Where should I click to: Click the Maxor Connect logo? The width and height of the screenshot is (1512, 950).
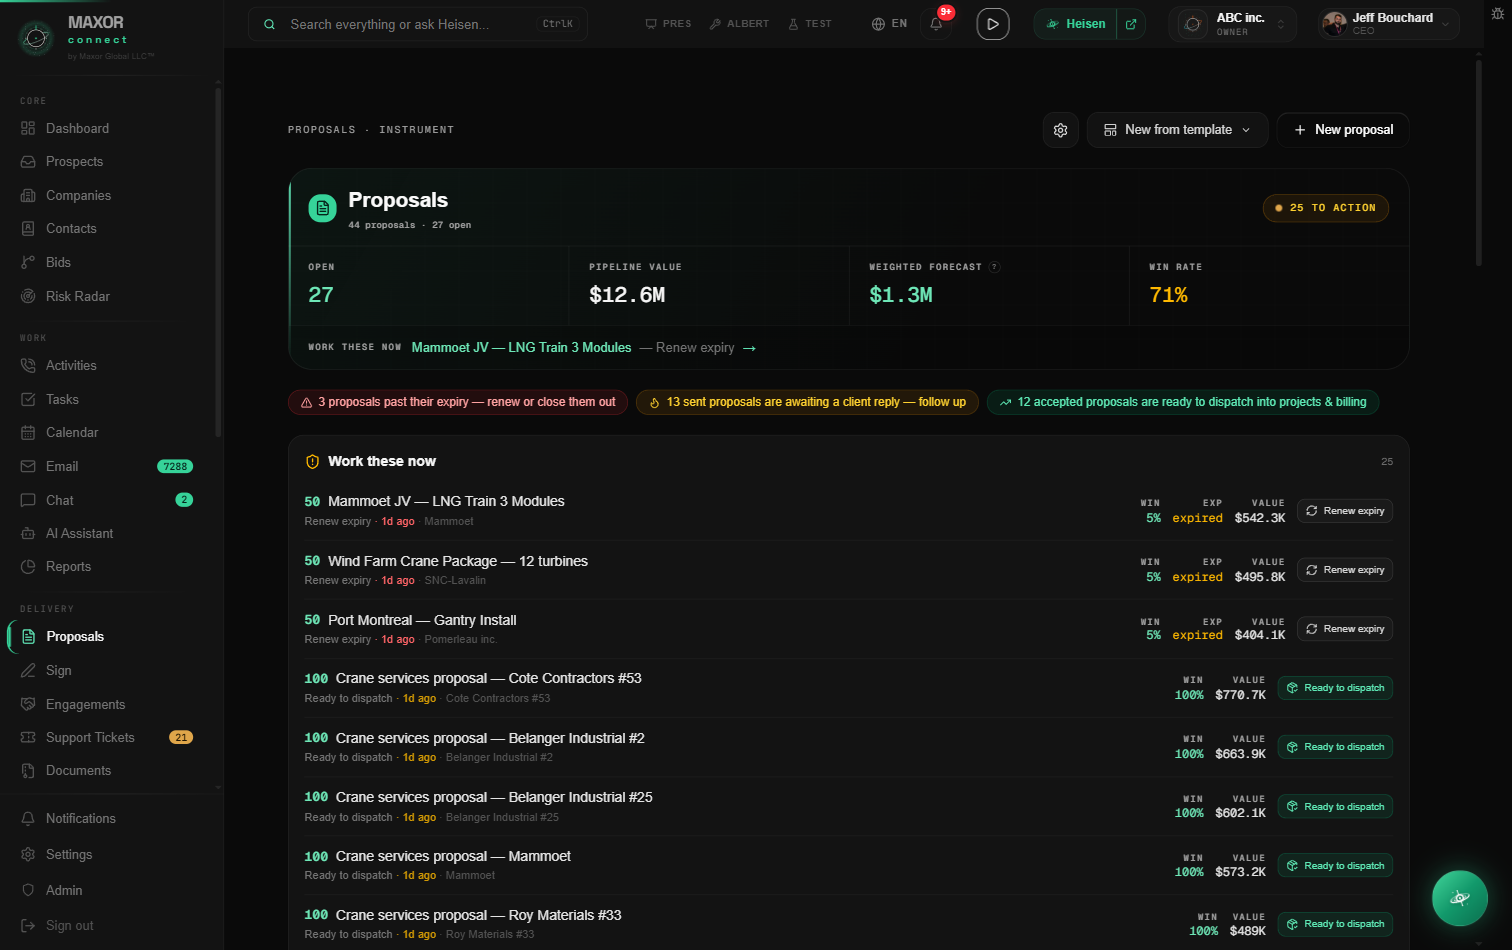(36, 38)
